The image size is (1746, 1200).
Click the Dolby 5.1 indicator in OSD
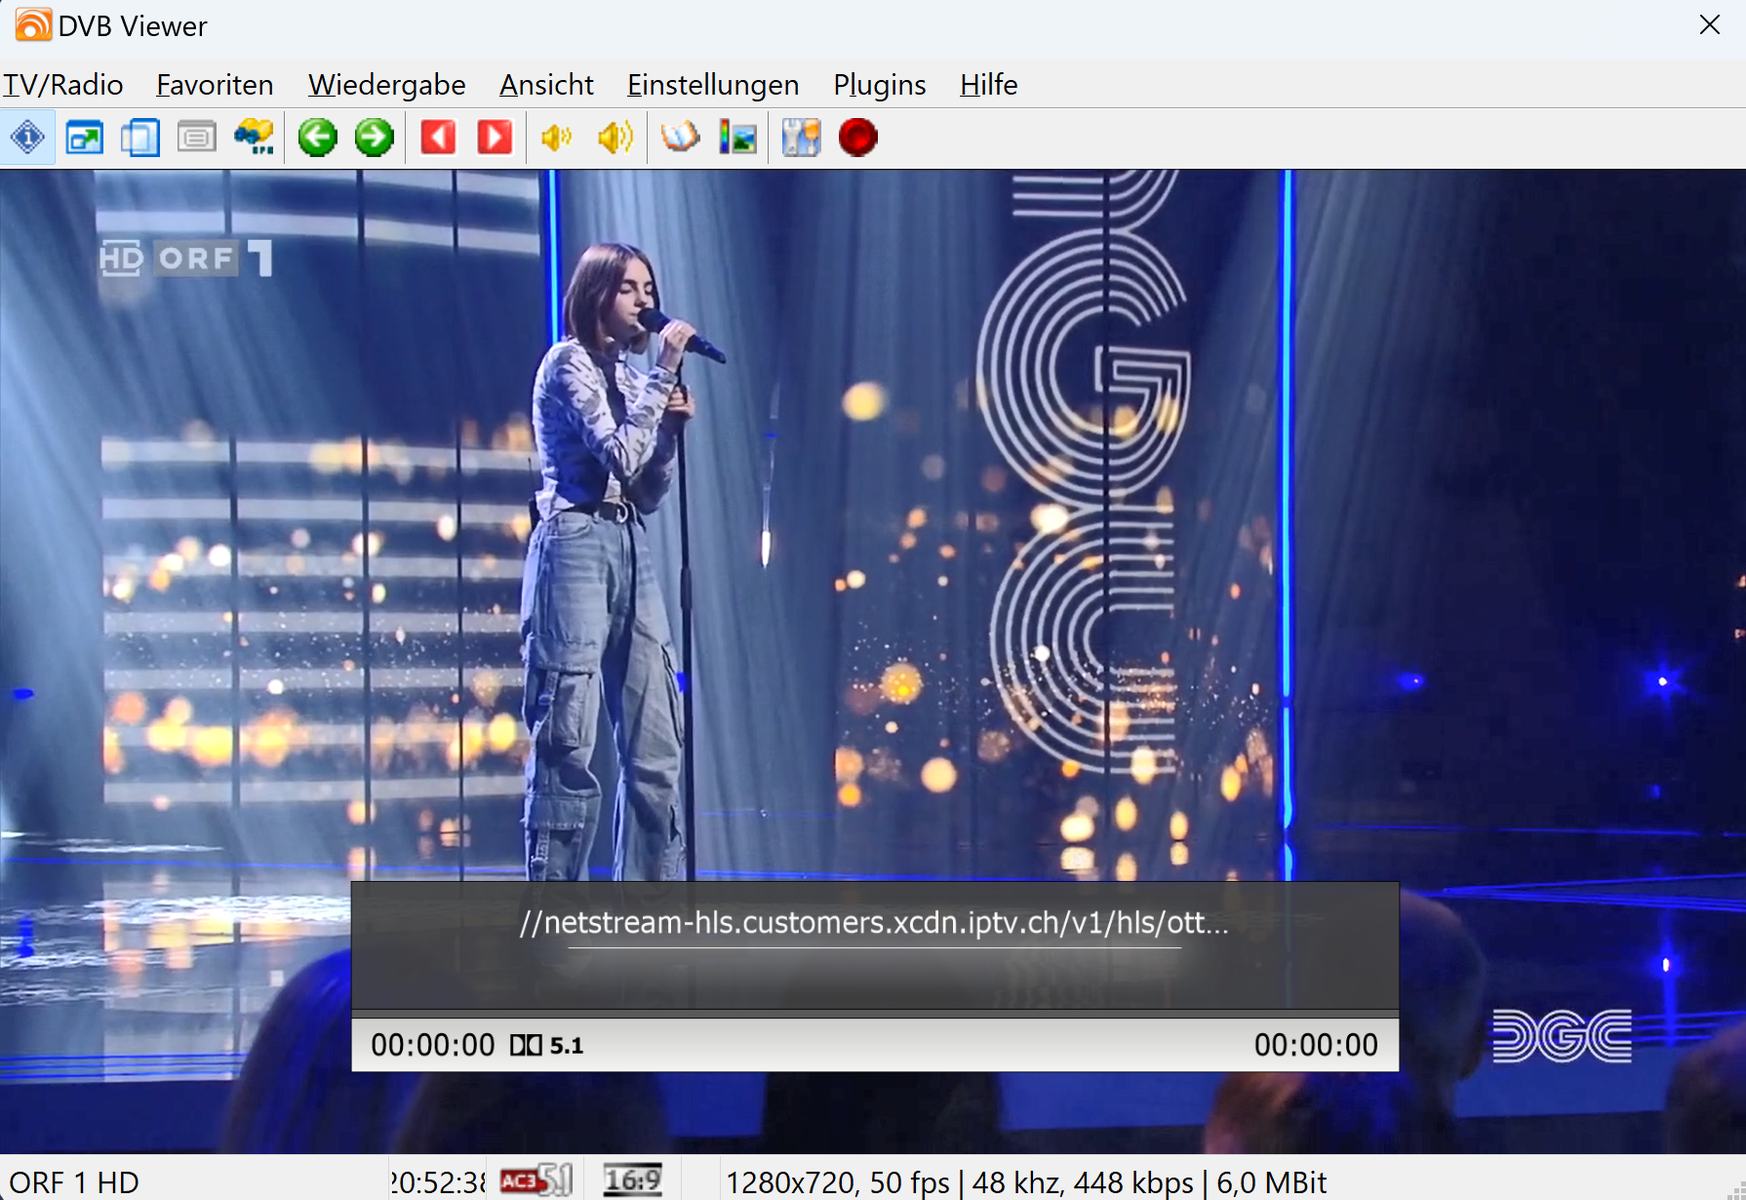coord(546,1045)
